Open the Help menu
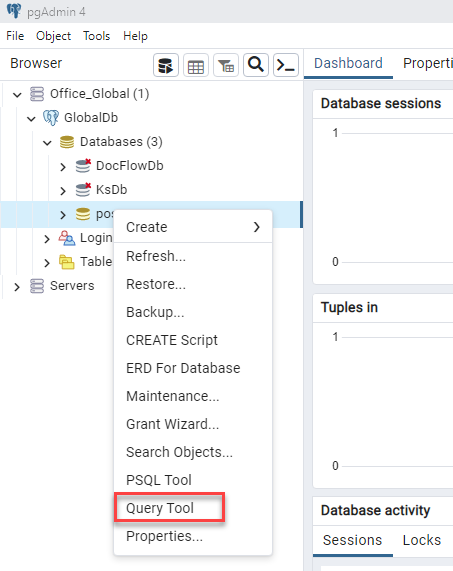Screen dimensions: 453x571 coord(135,36)
